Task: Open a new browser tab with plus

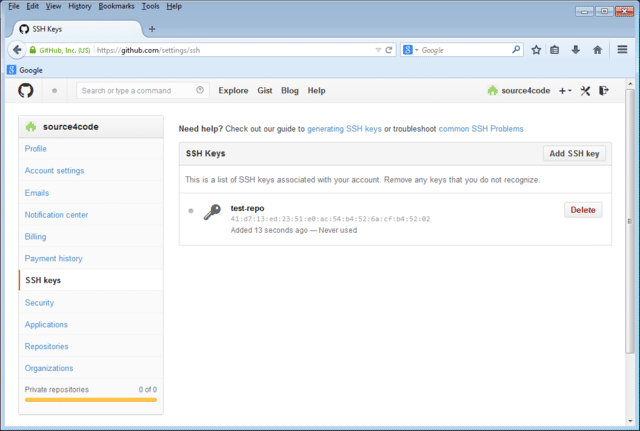Action: coord(152,29)
